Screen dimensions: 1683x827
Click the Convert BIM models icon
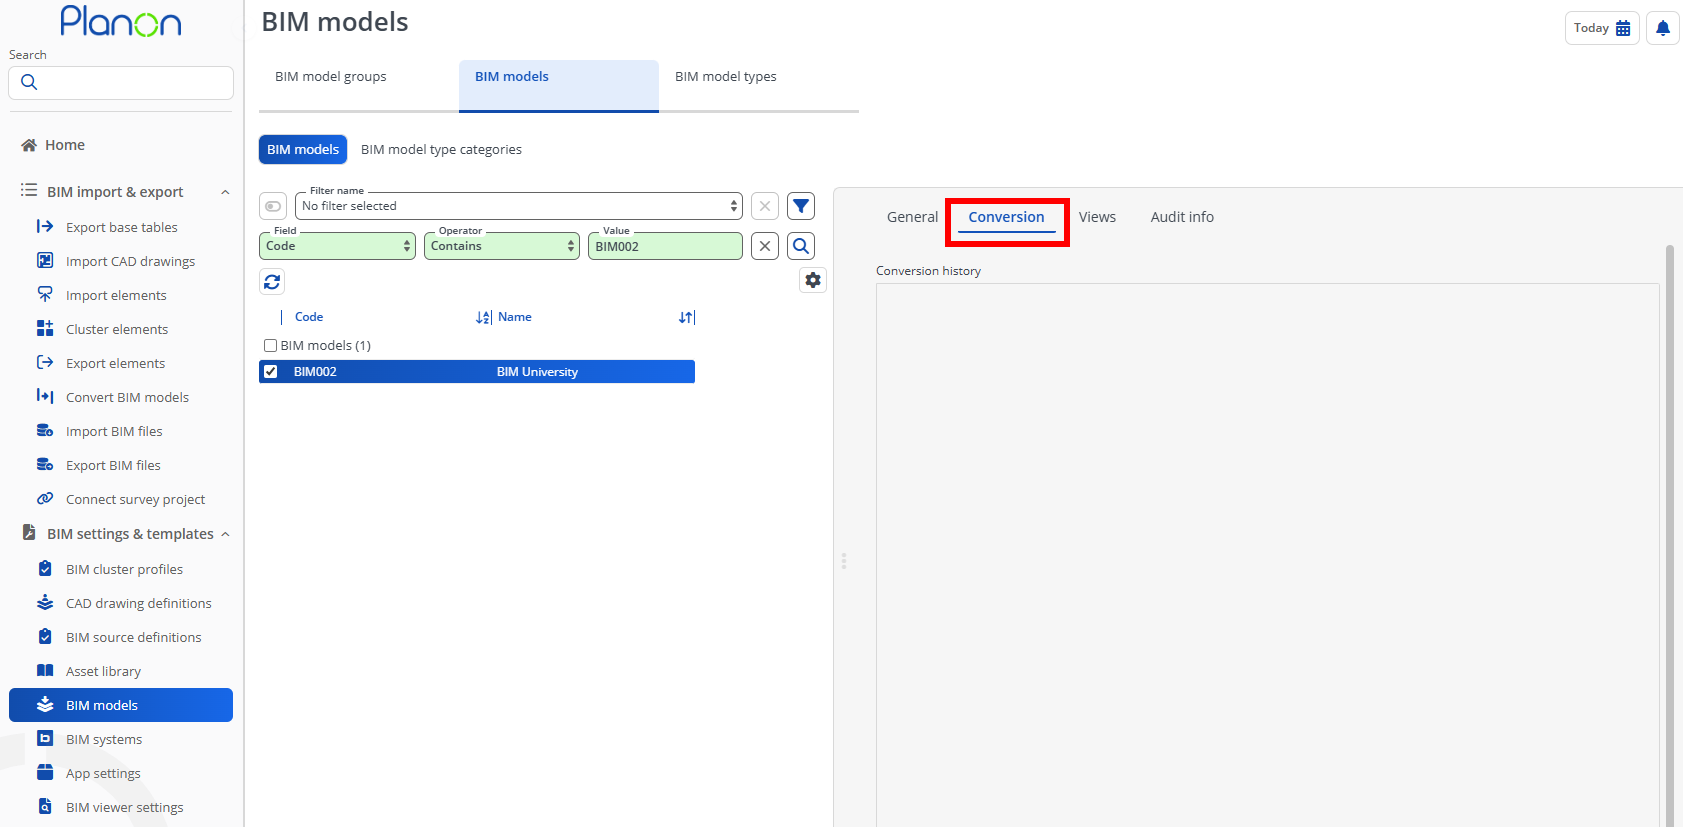point(45,397)
